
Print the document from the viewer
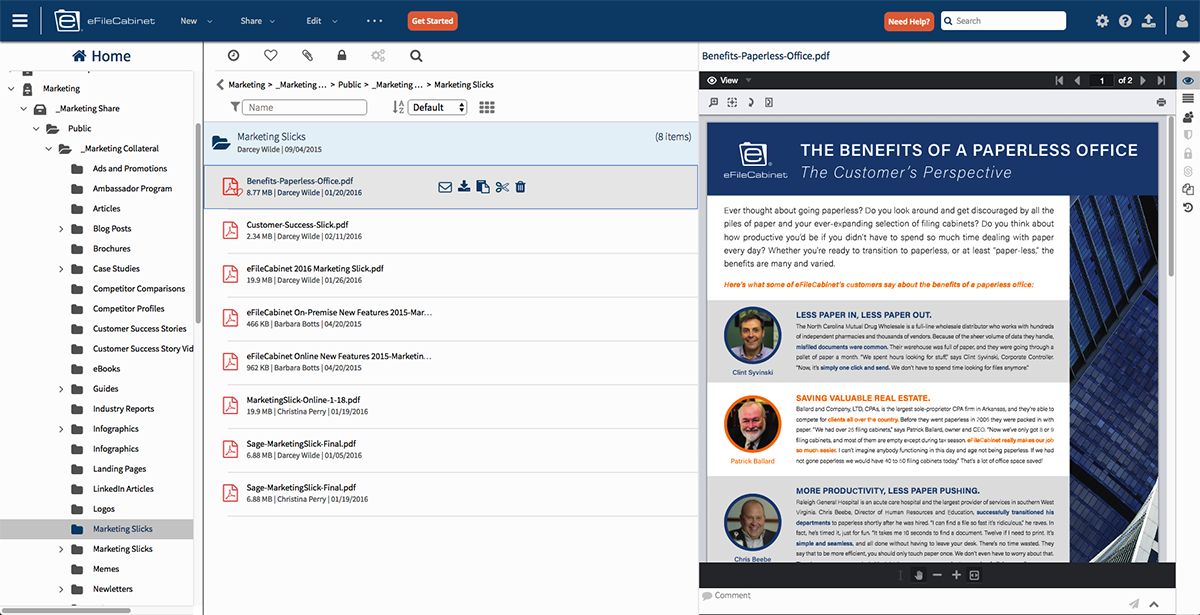1160,102
